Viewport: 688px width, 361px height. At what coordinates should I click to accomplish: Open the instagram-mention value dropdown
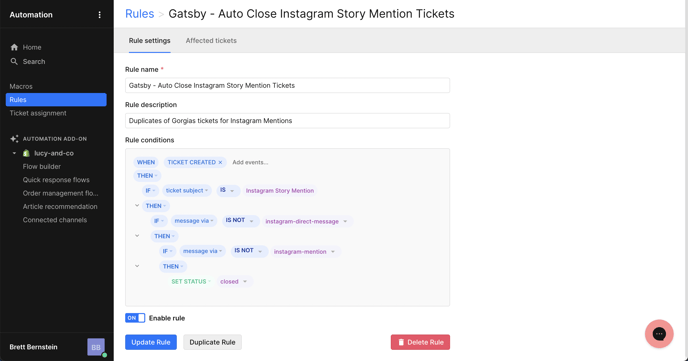click(x=305, y=252)
